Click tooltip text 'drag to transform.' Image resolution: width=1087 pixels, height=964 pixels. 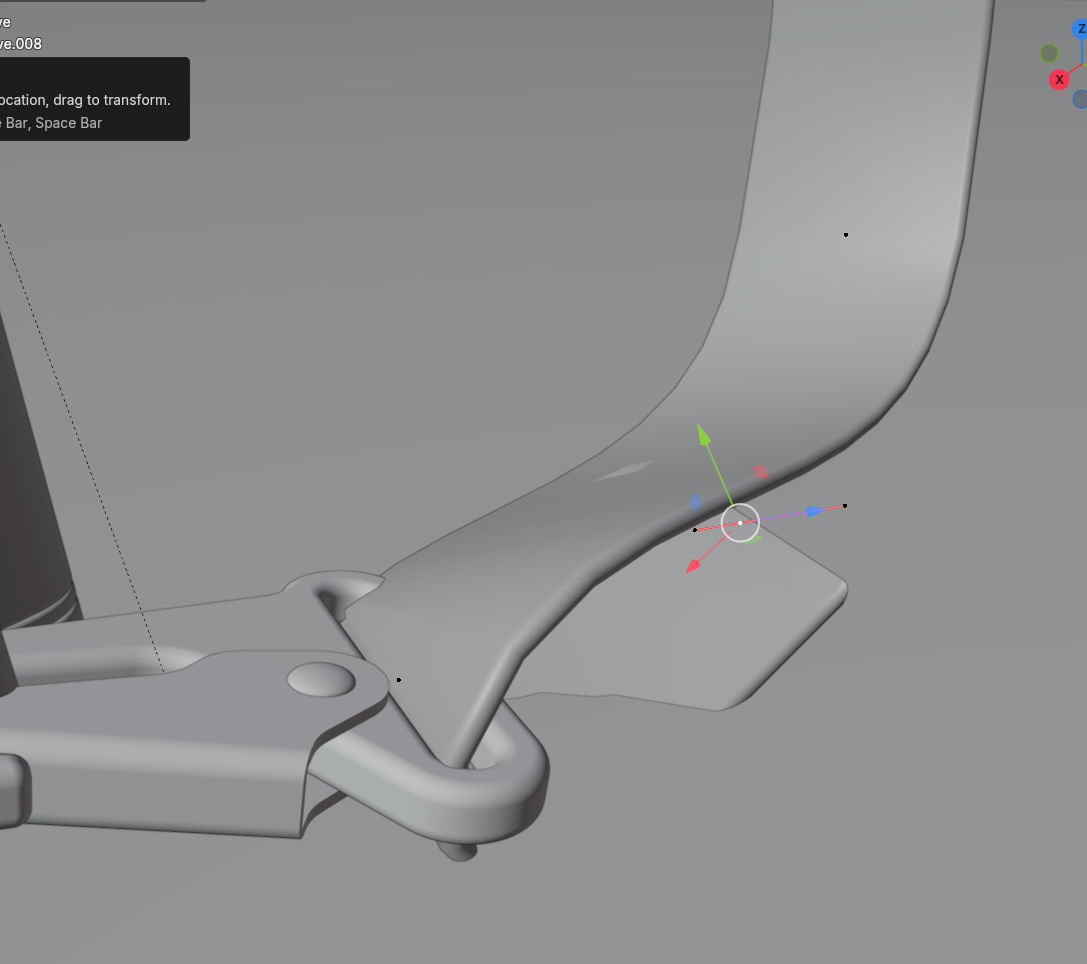pyautogui.click(x=112, y=100)
